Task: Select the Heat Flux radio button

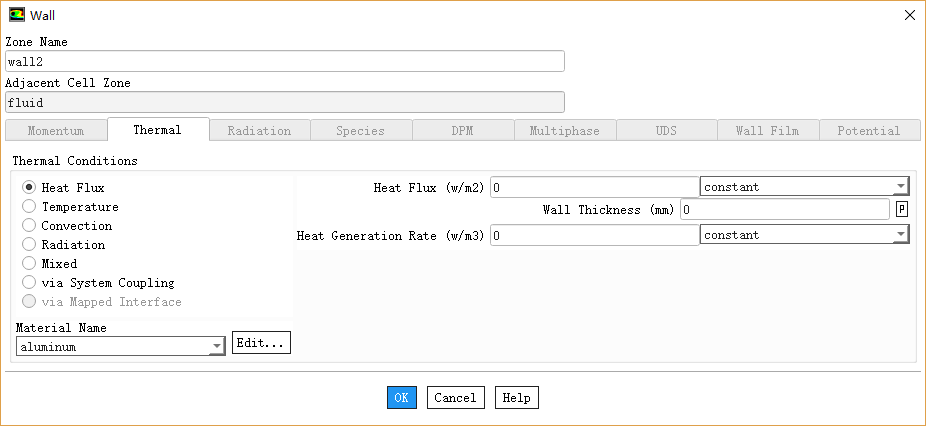Action: click(29, 187)
